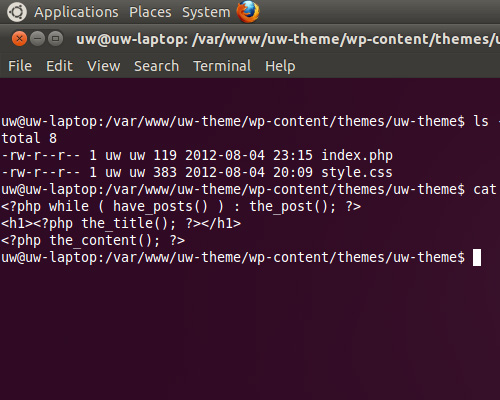Click the closing </h1> tag text

pyautogui.click(x=221, y=223)
